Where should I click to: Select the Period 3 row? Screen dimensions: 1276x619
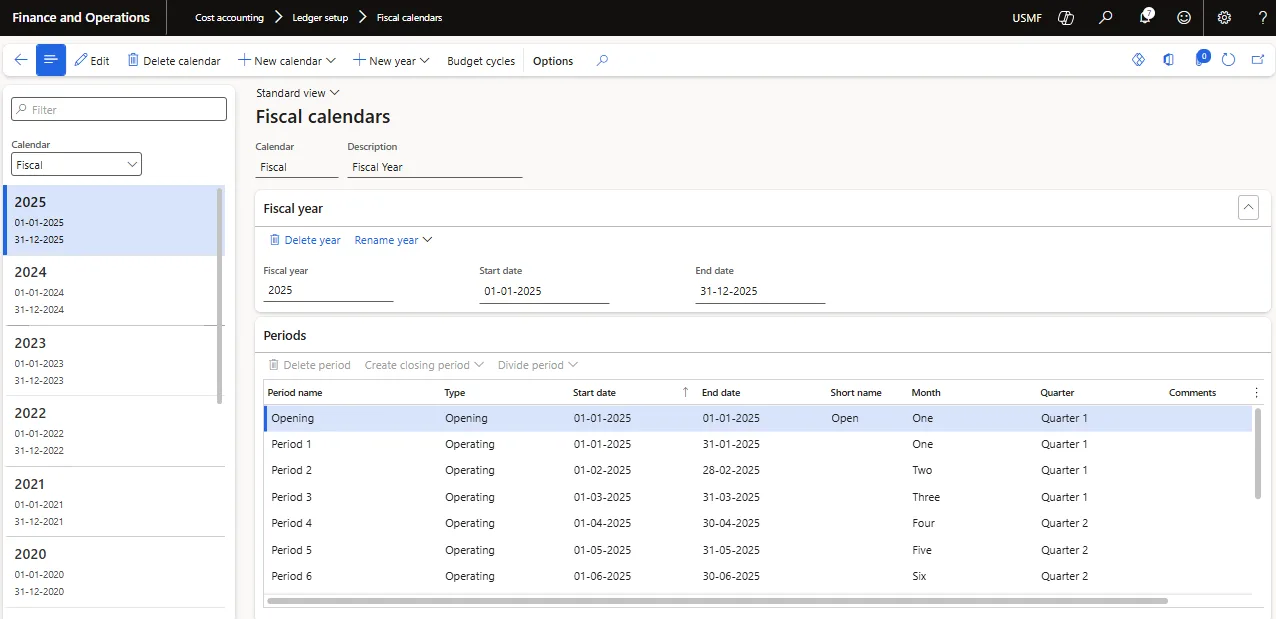758,497
